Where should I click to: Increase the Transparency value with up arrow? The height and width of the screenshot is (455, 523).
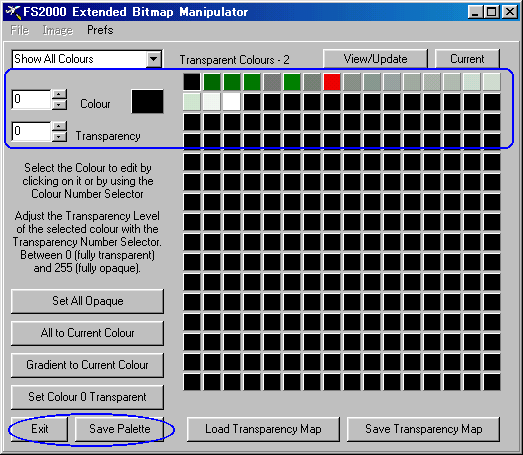59,126
